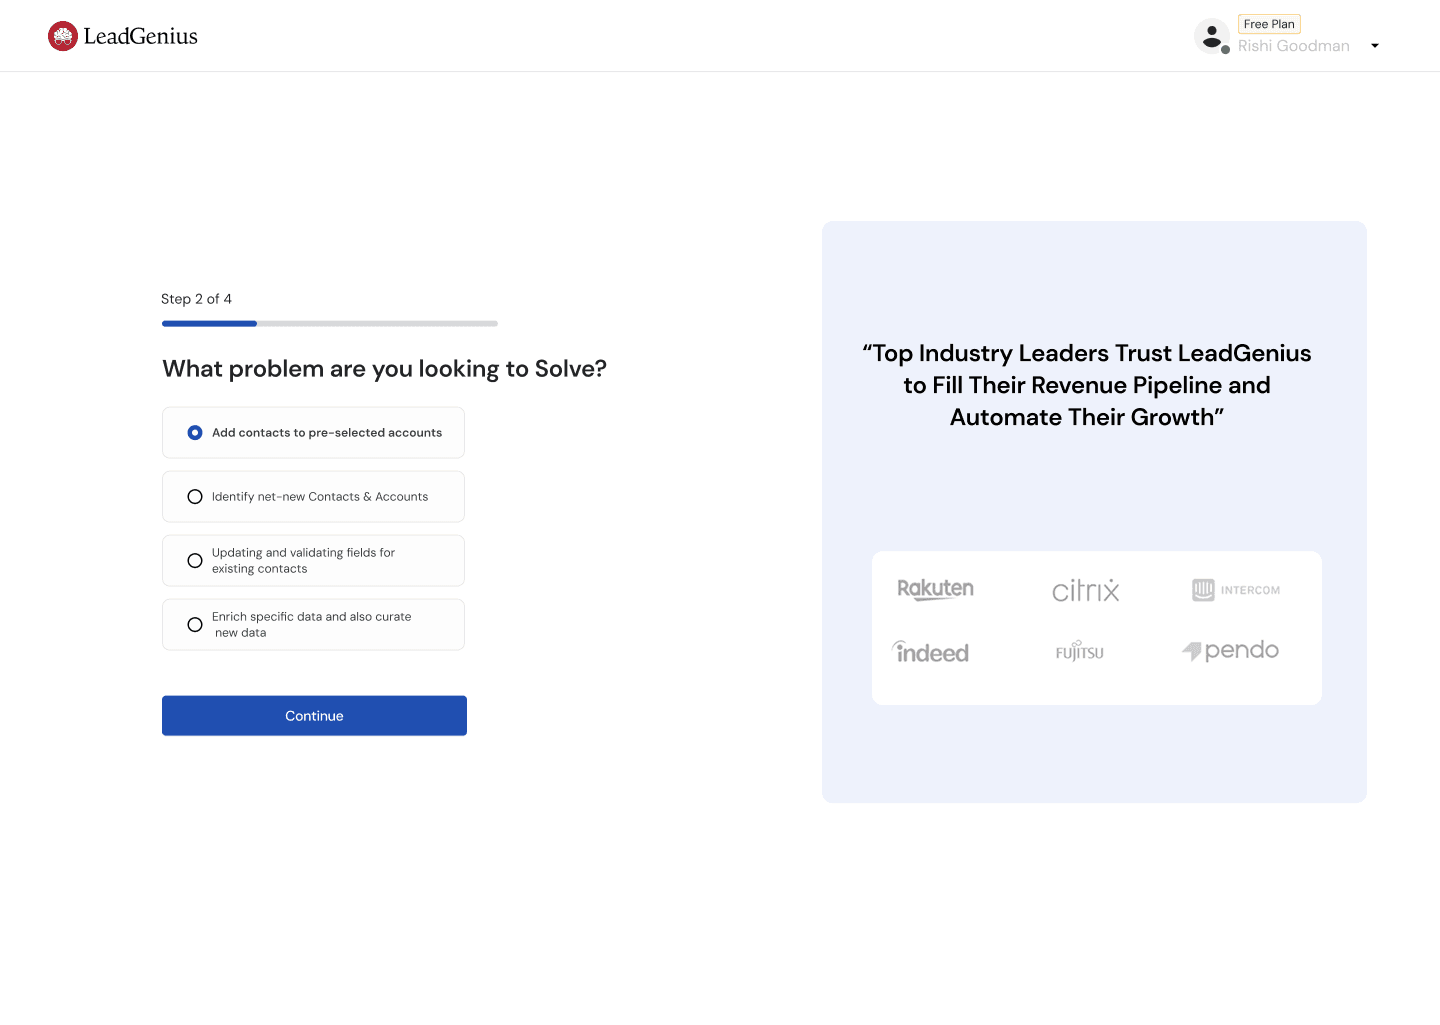Click the Indeed company logo
Screen dimensions: 1440x1025
(x=930, y=651)
